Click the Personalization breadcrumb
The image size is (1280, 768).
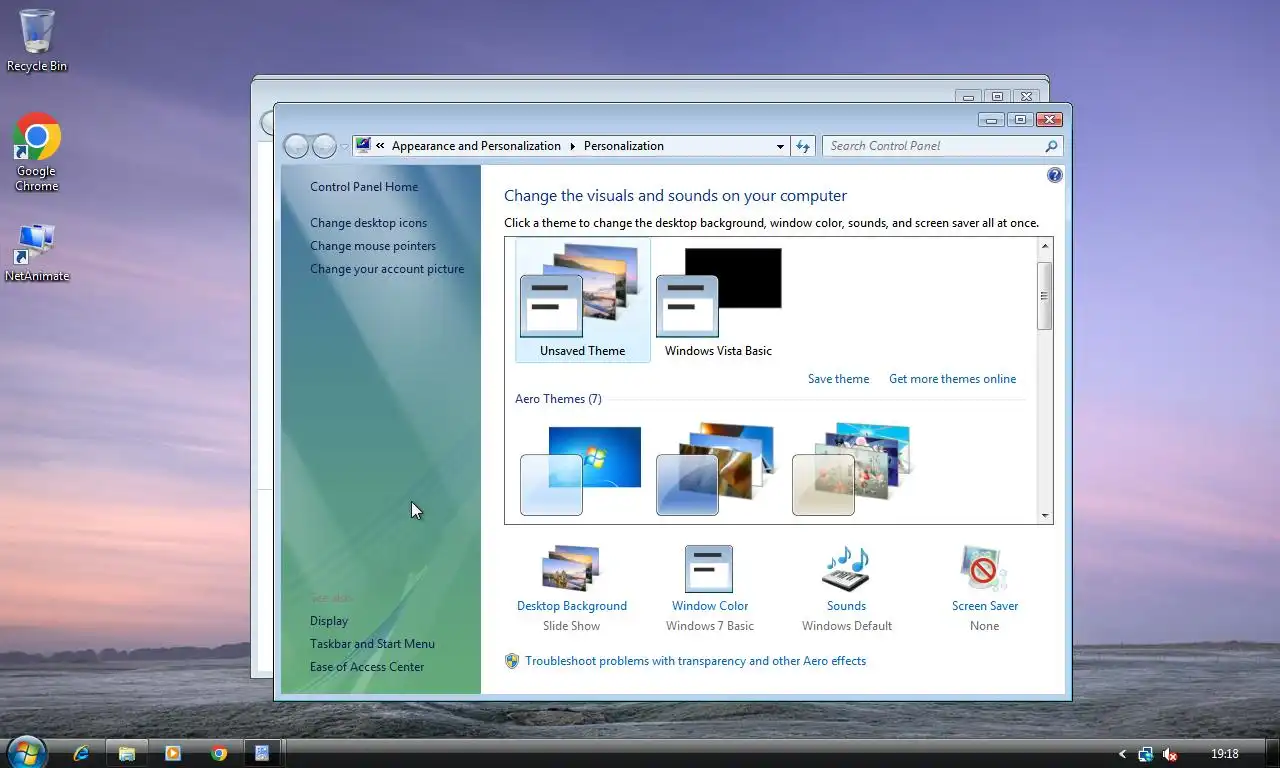623,146
